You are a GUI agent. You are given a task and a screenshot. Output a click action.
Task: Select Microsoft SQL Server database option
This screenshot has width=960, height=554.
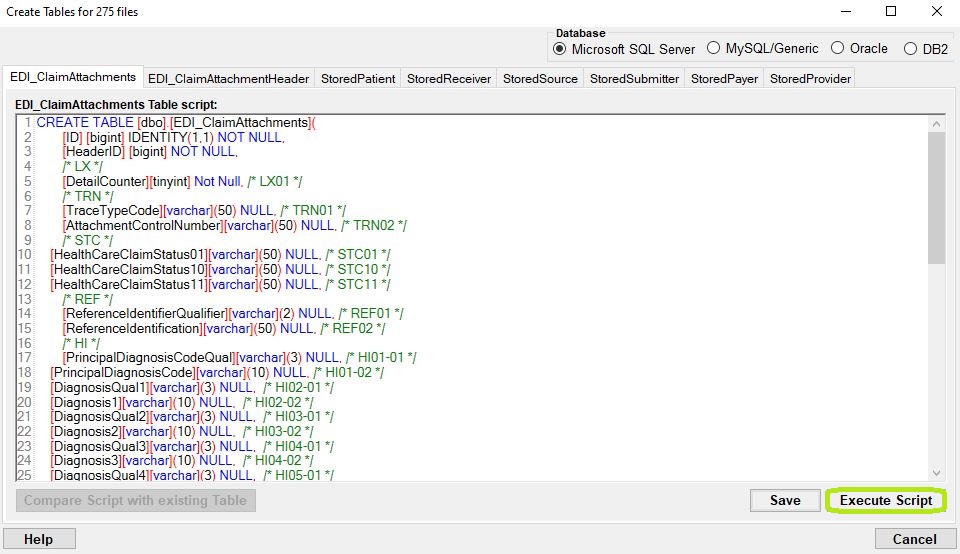tap(623, 49)
